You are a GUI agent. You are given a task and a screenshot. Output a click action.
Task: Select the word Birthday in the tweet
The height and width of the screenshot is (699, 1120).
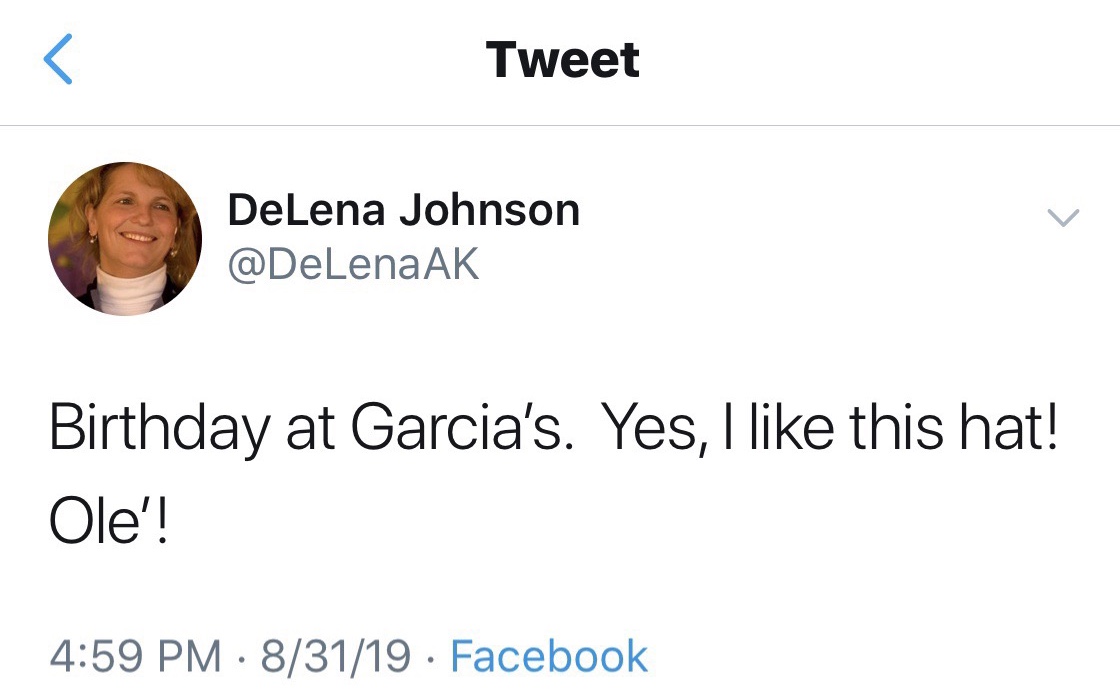pos(159,430)
